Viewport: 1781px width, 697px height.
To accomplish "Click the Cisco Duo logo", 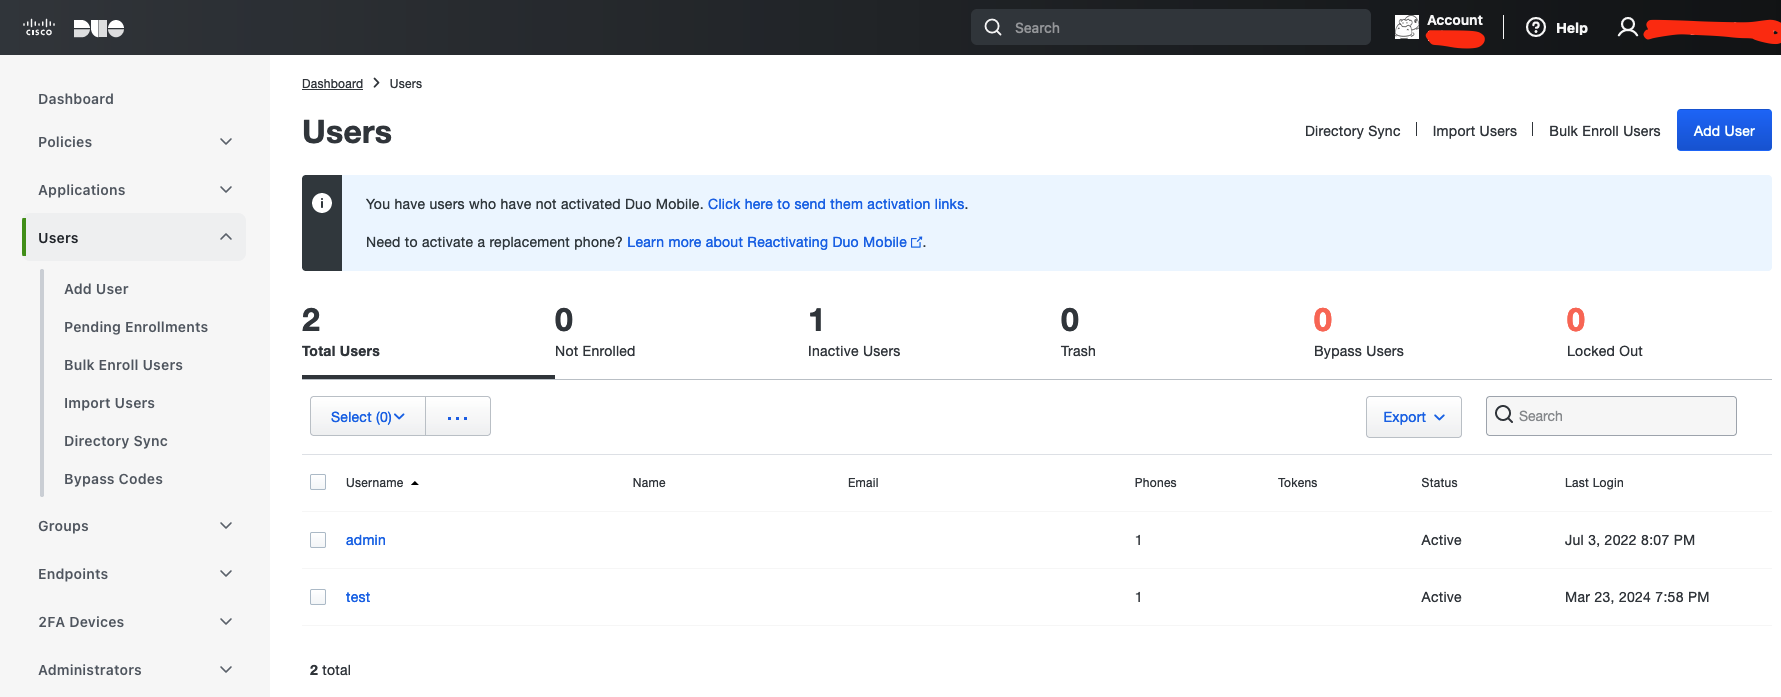I will click(73, 28).
